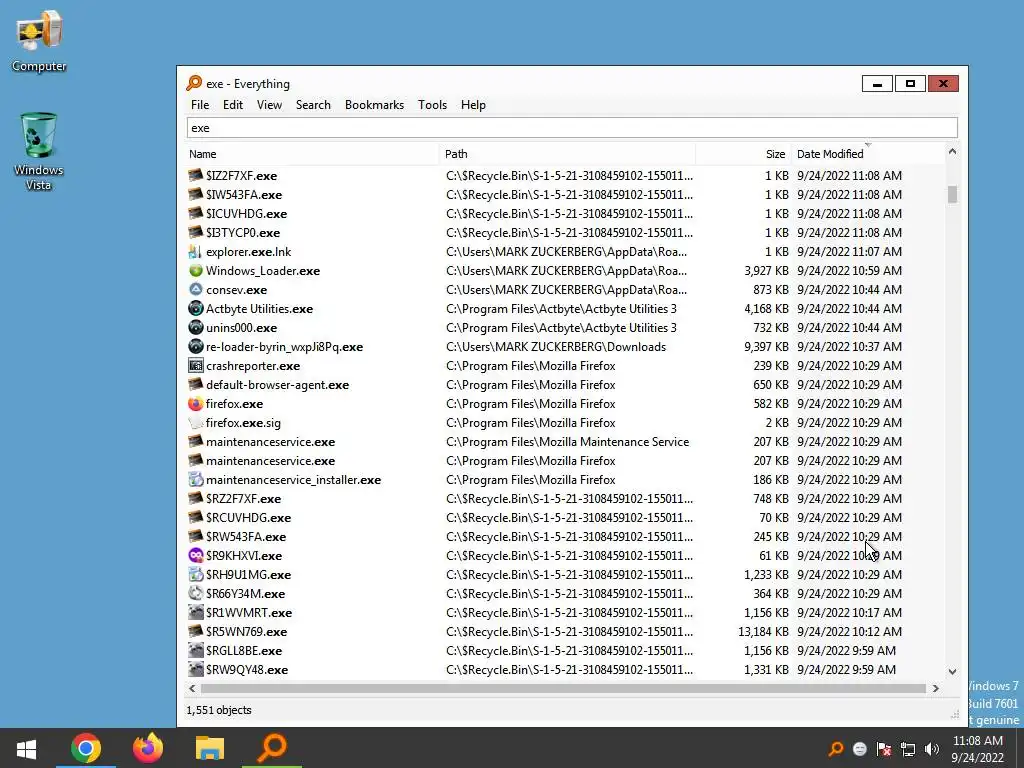
Task: Select the $ICUVHDG.exe row name
Action: coord(246,214)
